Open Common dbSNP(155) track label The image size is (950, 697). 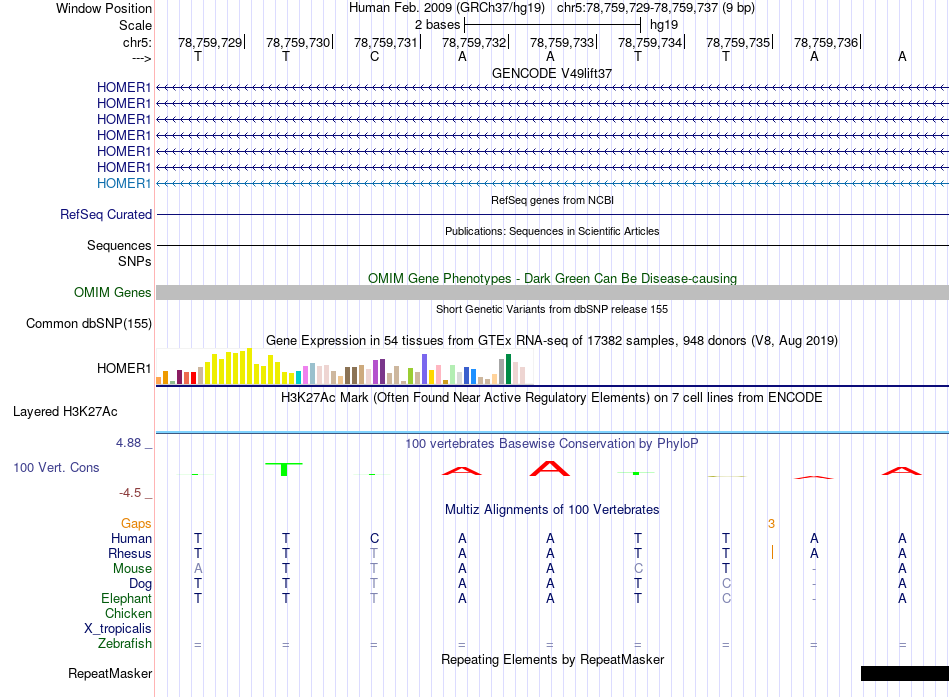click(89, 323)
